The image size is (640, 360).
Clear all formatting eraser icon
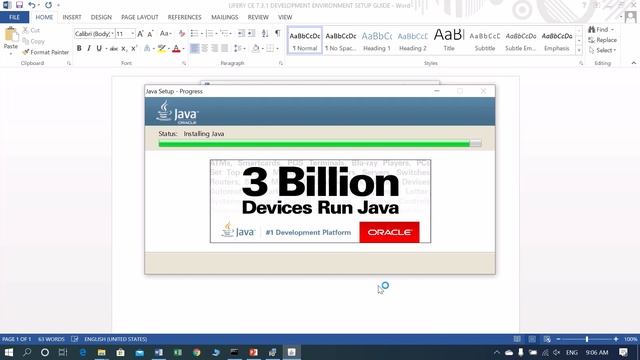[x=182, y=33]
